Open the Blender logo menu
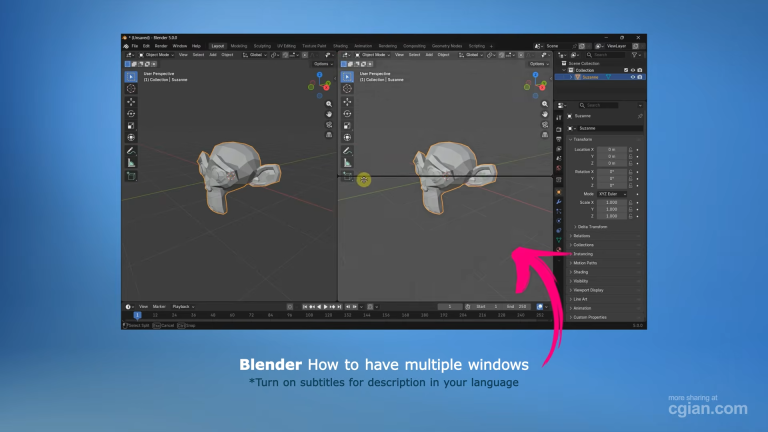768x432 pixels. [x=126, y=46]
